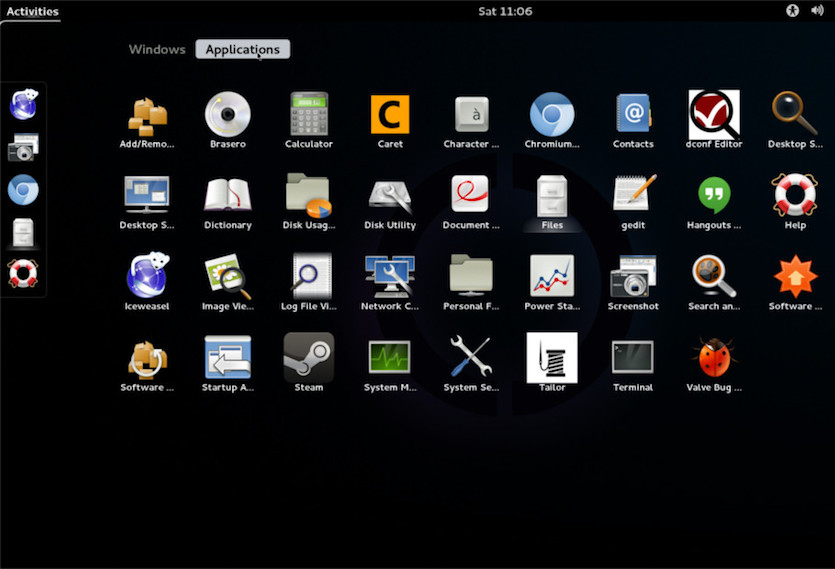The height and width of the screenshot is (569, 835).
Task: Open Software Sources orange star icon
Action: tap(795, 282)
